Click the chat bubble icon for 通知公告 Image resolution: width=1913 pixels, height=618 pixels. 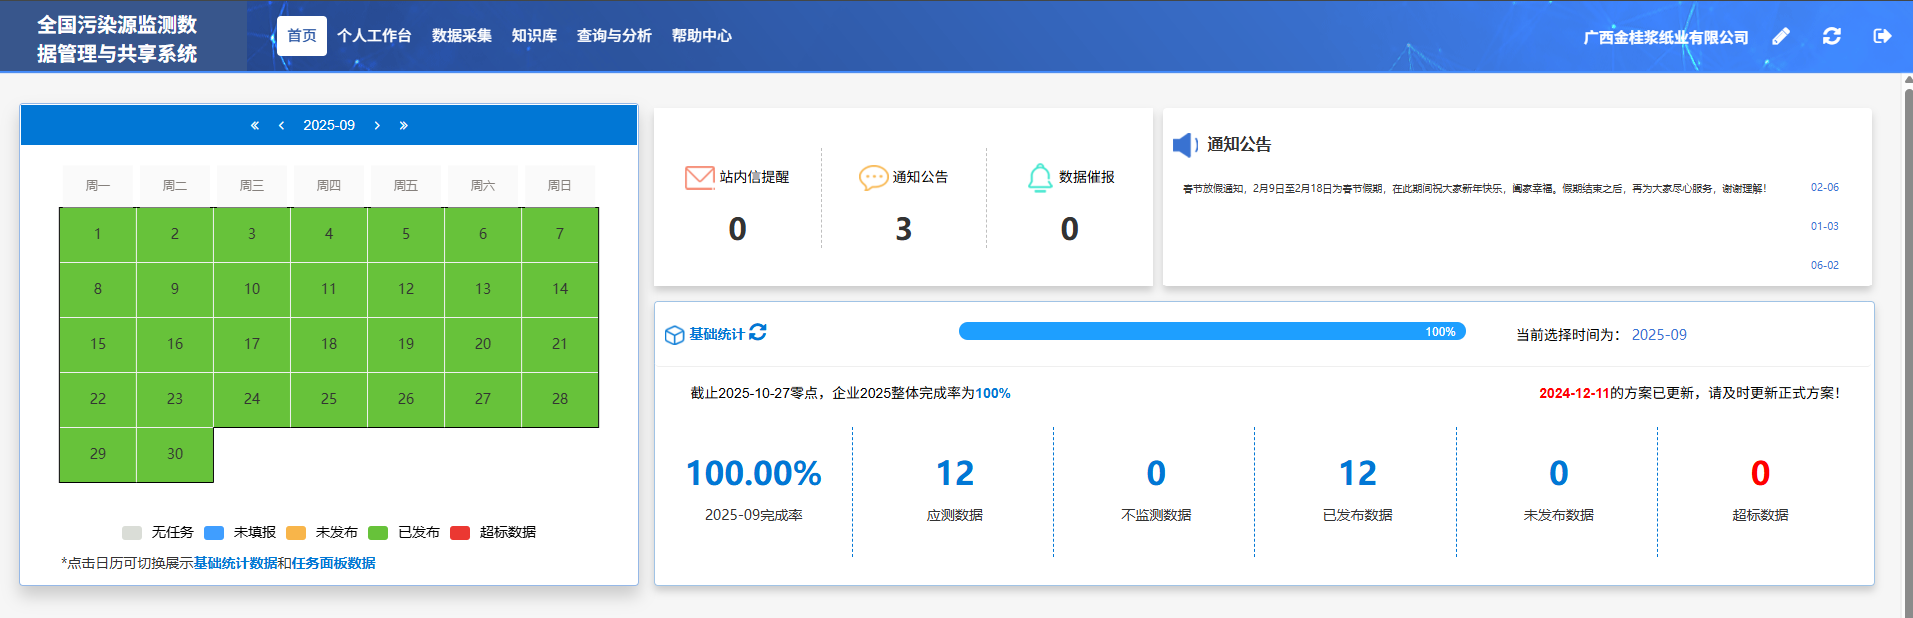coord(873,177)
